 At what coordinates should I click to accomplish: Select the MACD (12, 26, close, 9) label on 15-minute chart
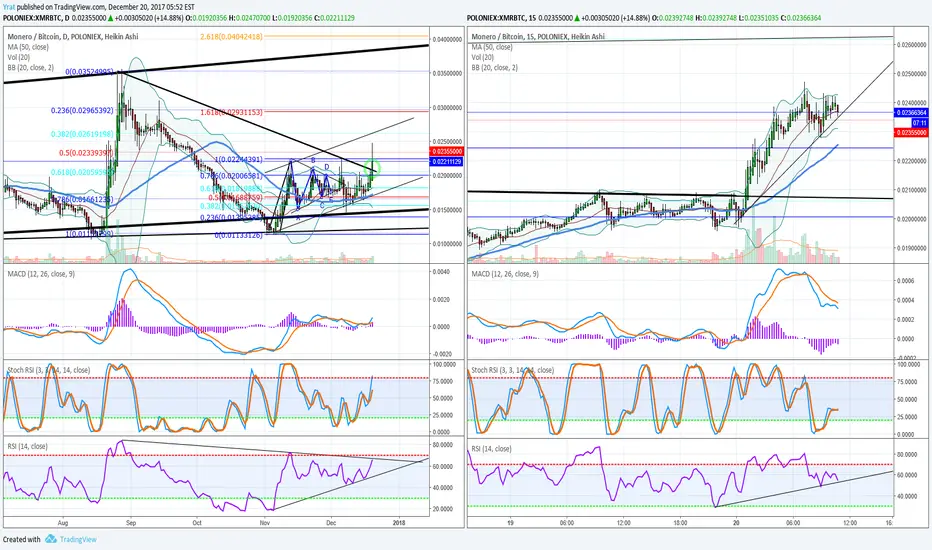click(x=505, y=274)
